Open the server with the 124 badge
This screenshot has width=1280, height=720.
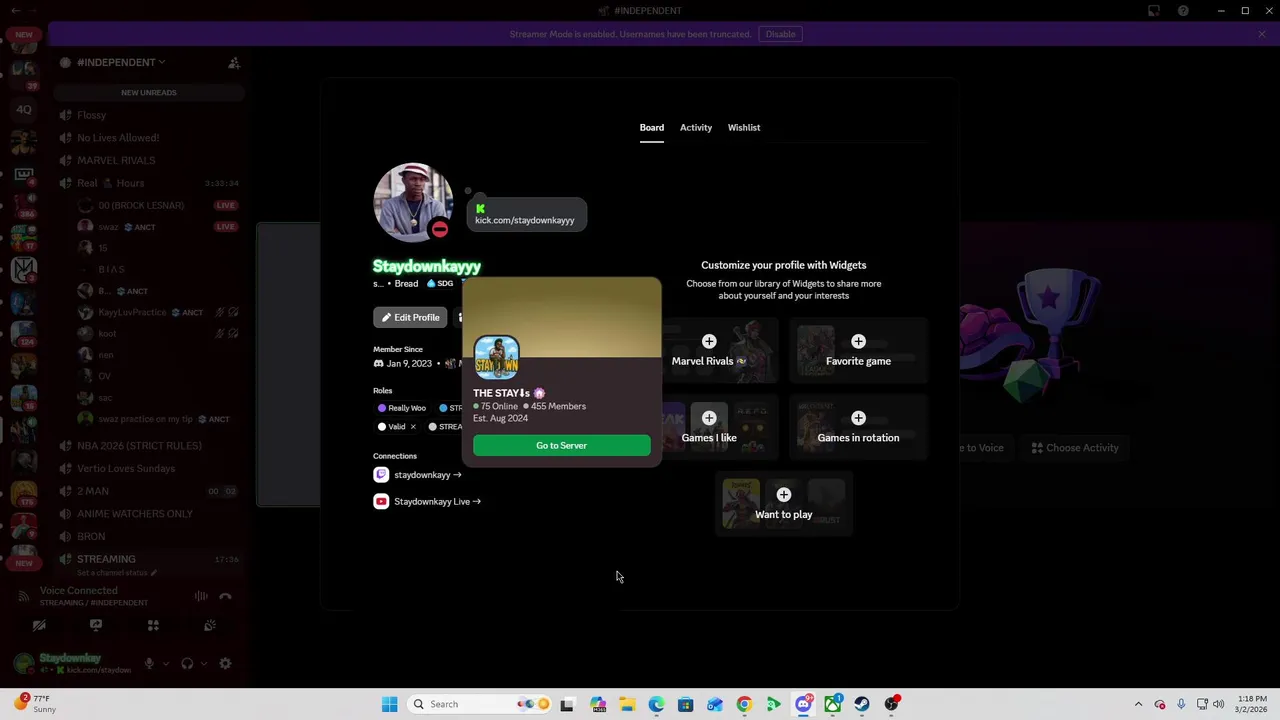click(x=24, y=333)
